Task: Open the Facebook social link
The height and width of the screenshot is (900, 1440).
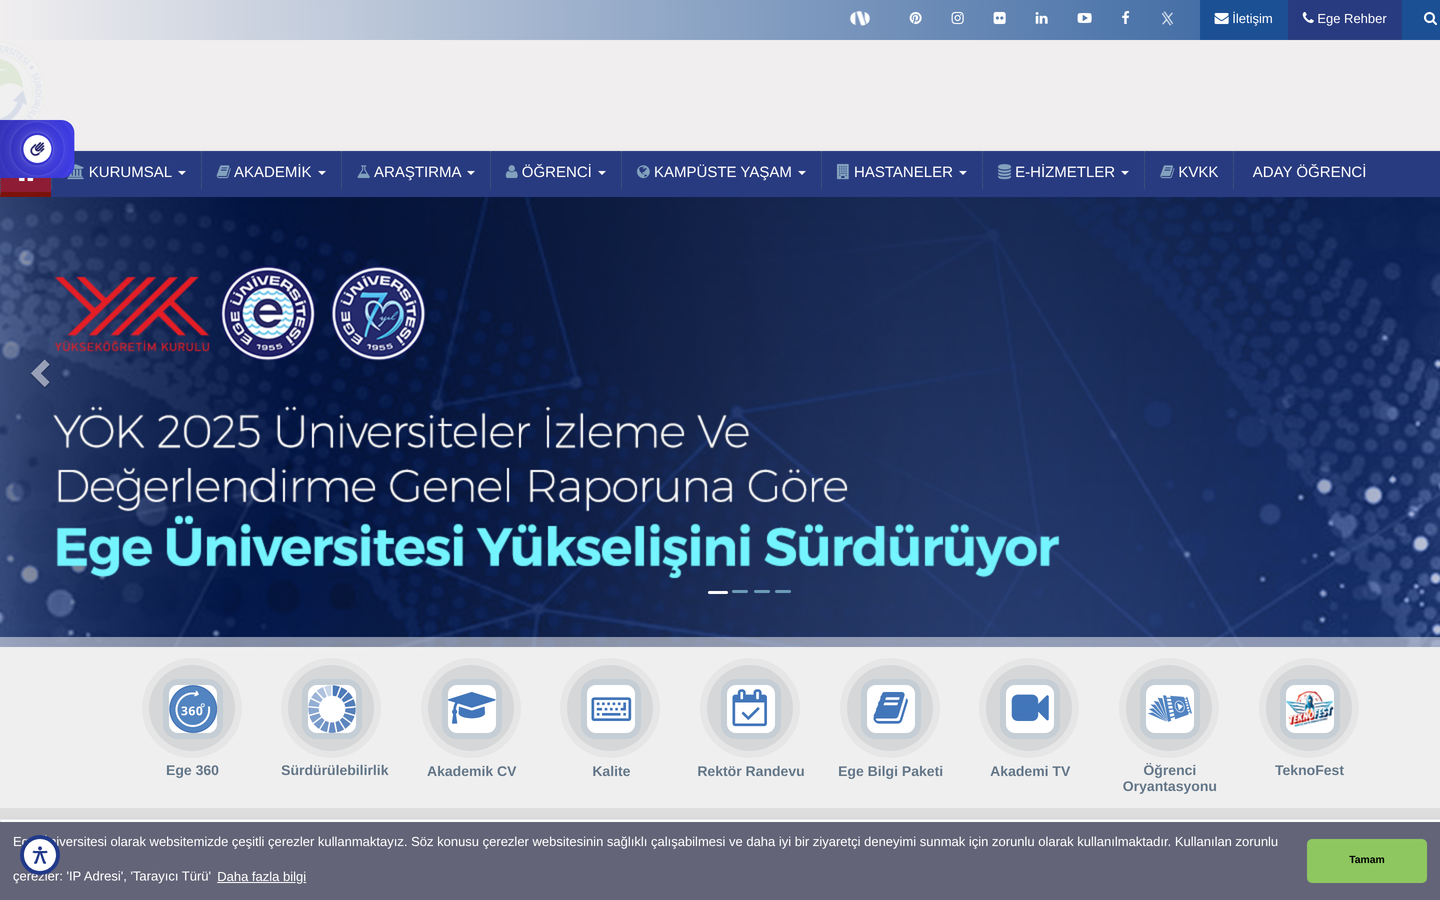Action: pos(1125,18)
